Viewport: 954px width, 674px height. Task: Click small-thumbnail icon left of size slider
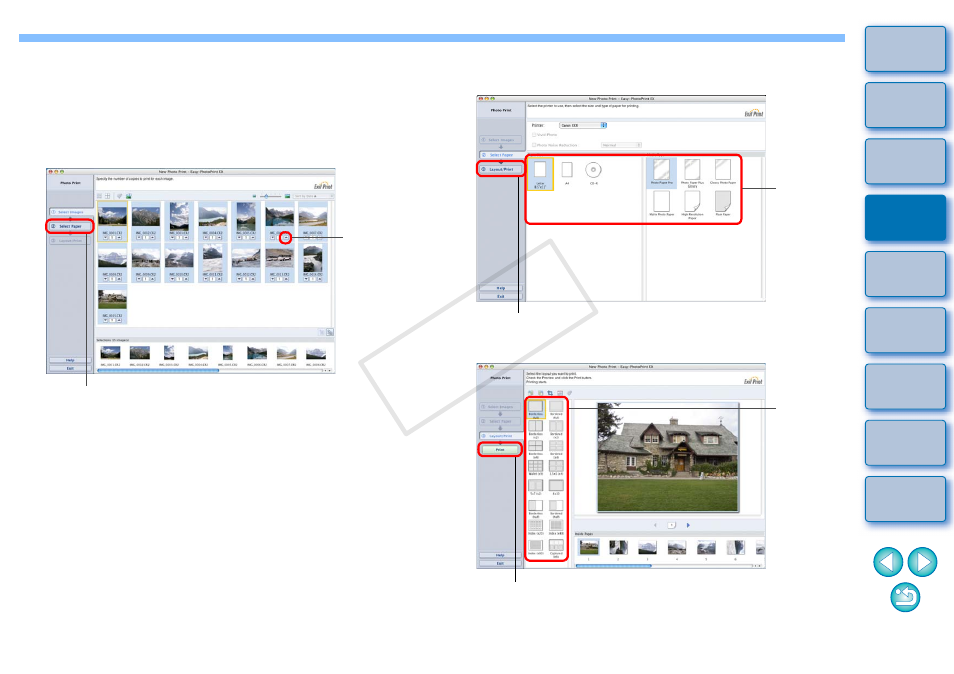254,196
